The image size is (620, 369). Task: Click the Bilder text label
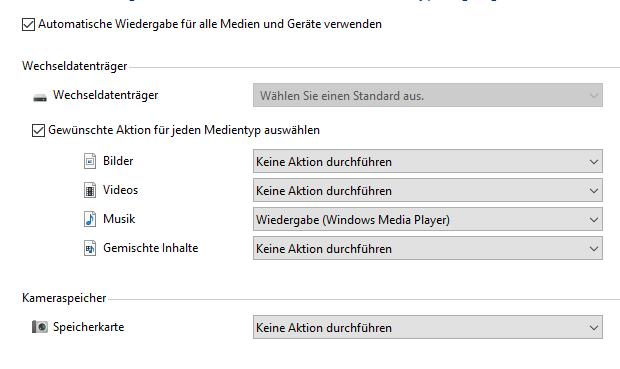coord(118,161)
